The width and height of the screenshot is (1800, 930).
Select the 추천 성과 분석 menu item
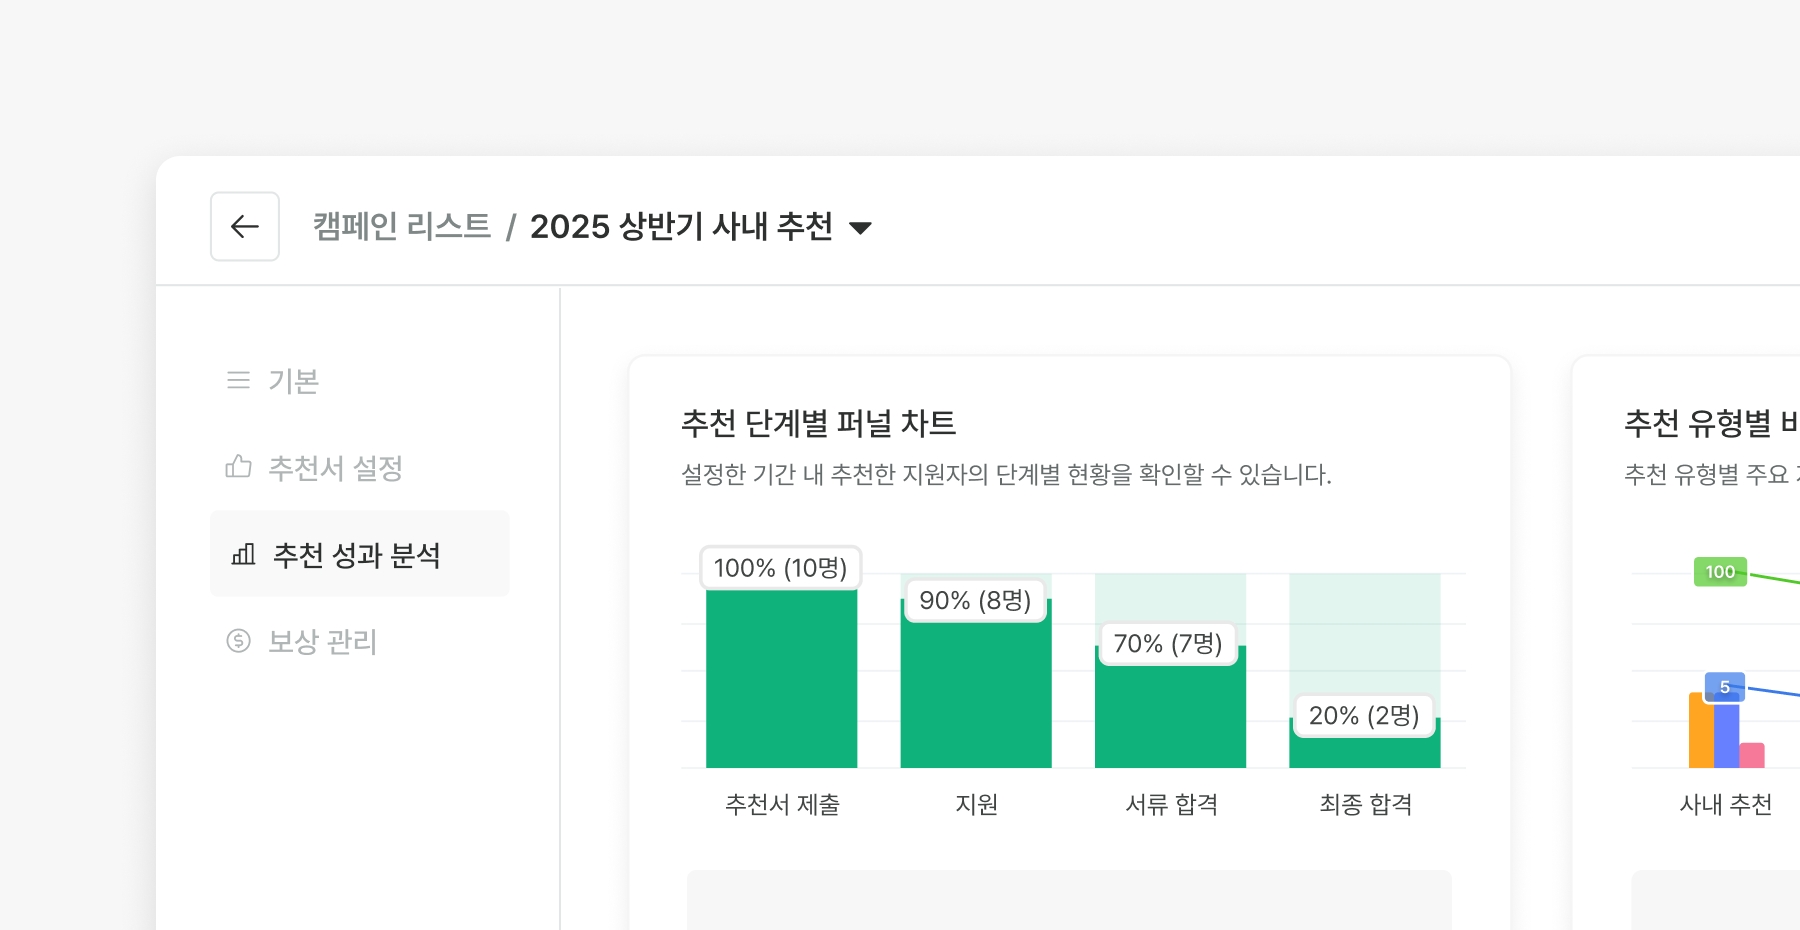357,555
